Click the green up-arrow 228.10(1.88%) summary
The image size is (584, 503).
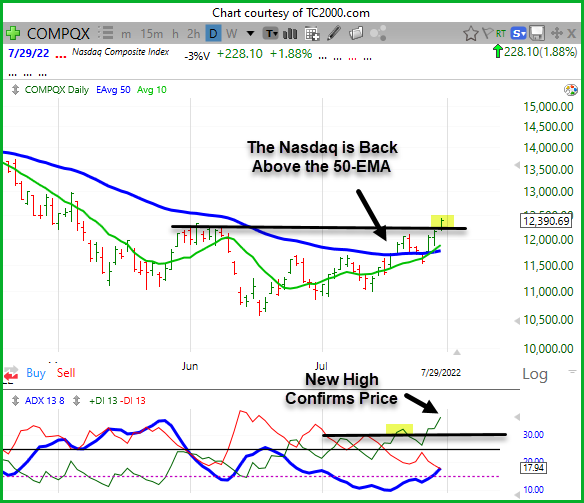pyautogui.click(x=535, y=51)
